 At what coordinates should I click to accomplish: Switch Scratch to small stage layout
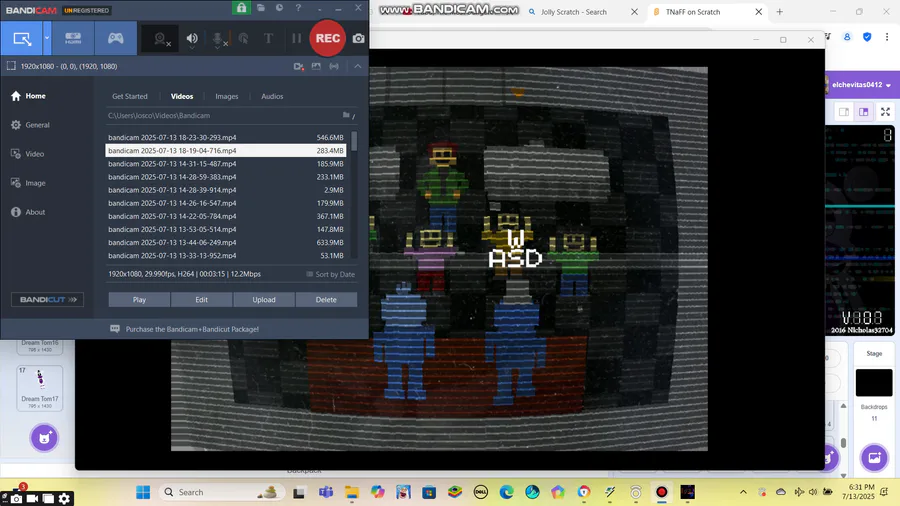coord(844,112)
